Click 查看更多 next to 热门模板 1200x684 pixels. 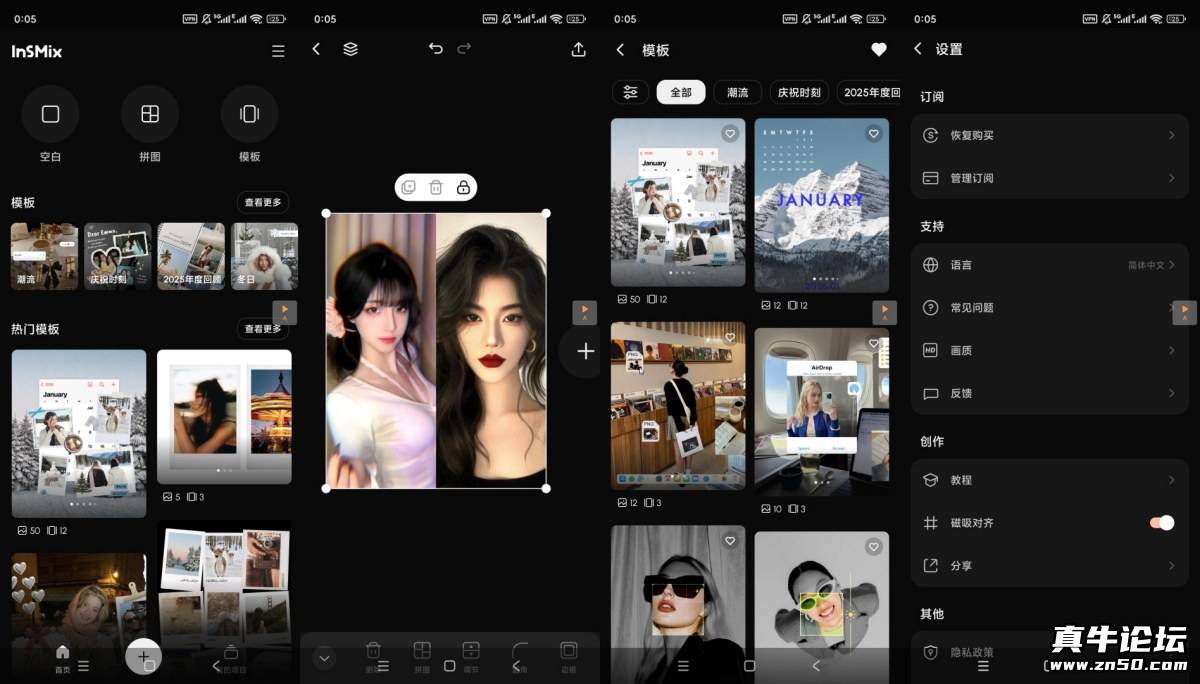[262, 328]
